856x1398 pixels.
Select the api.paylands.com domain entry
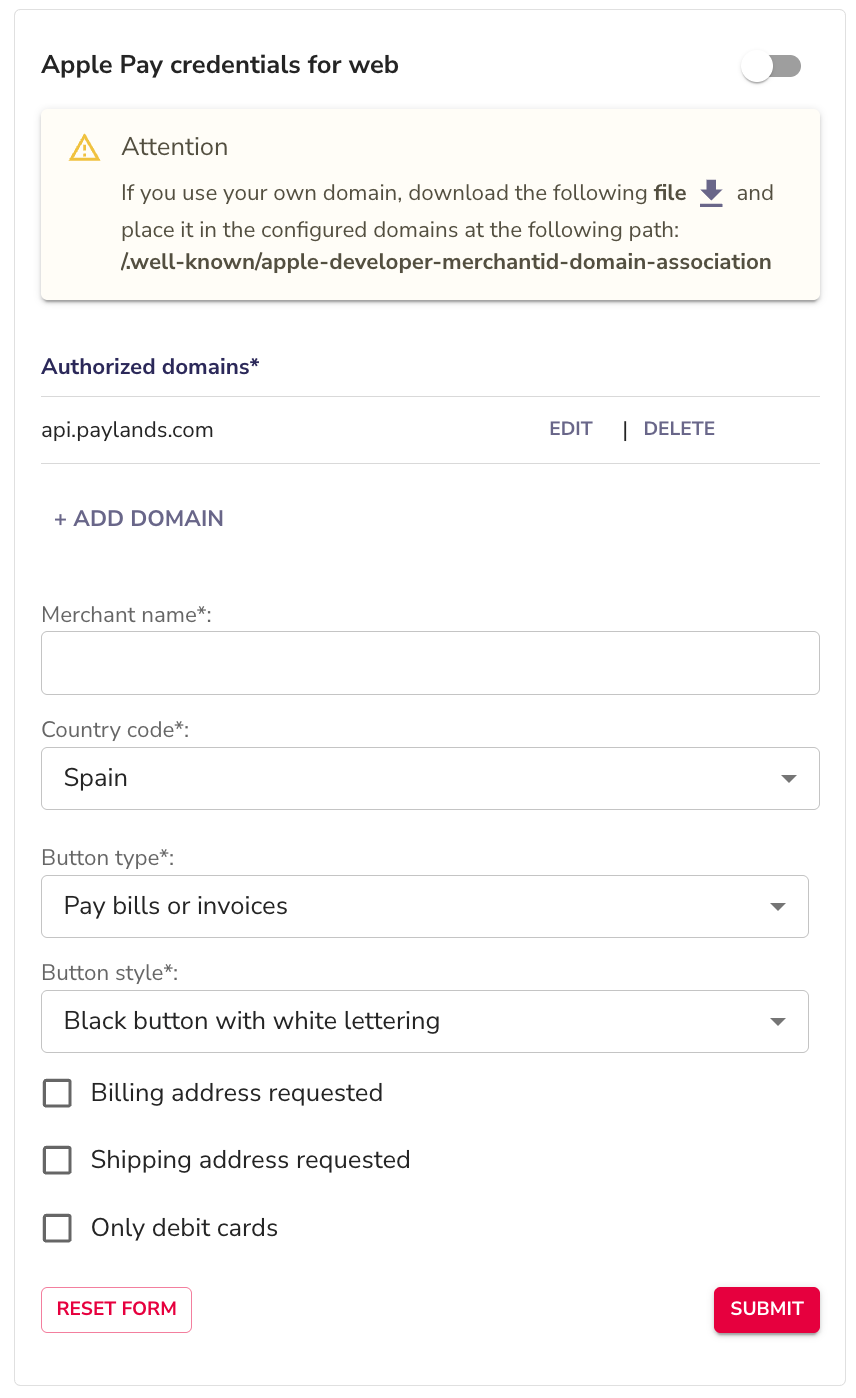[x=127, y=429]
